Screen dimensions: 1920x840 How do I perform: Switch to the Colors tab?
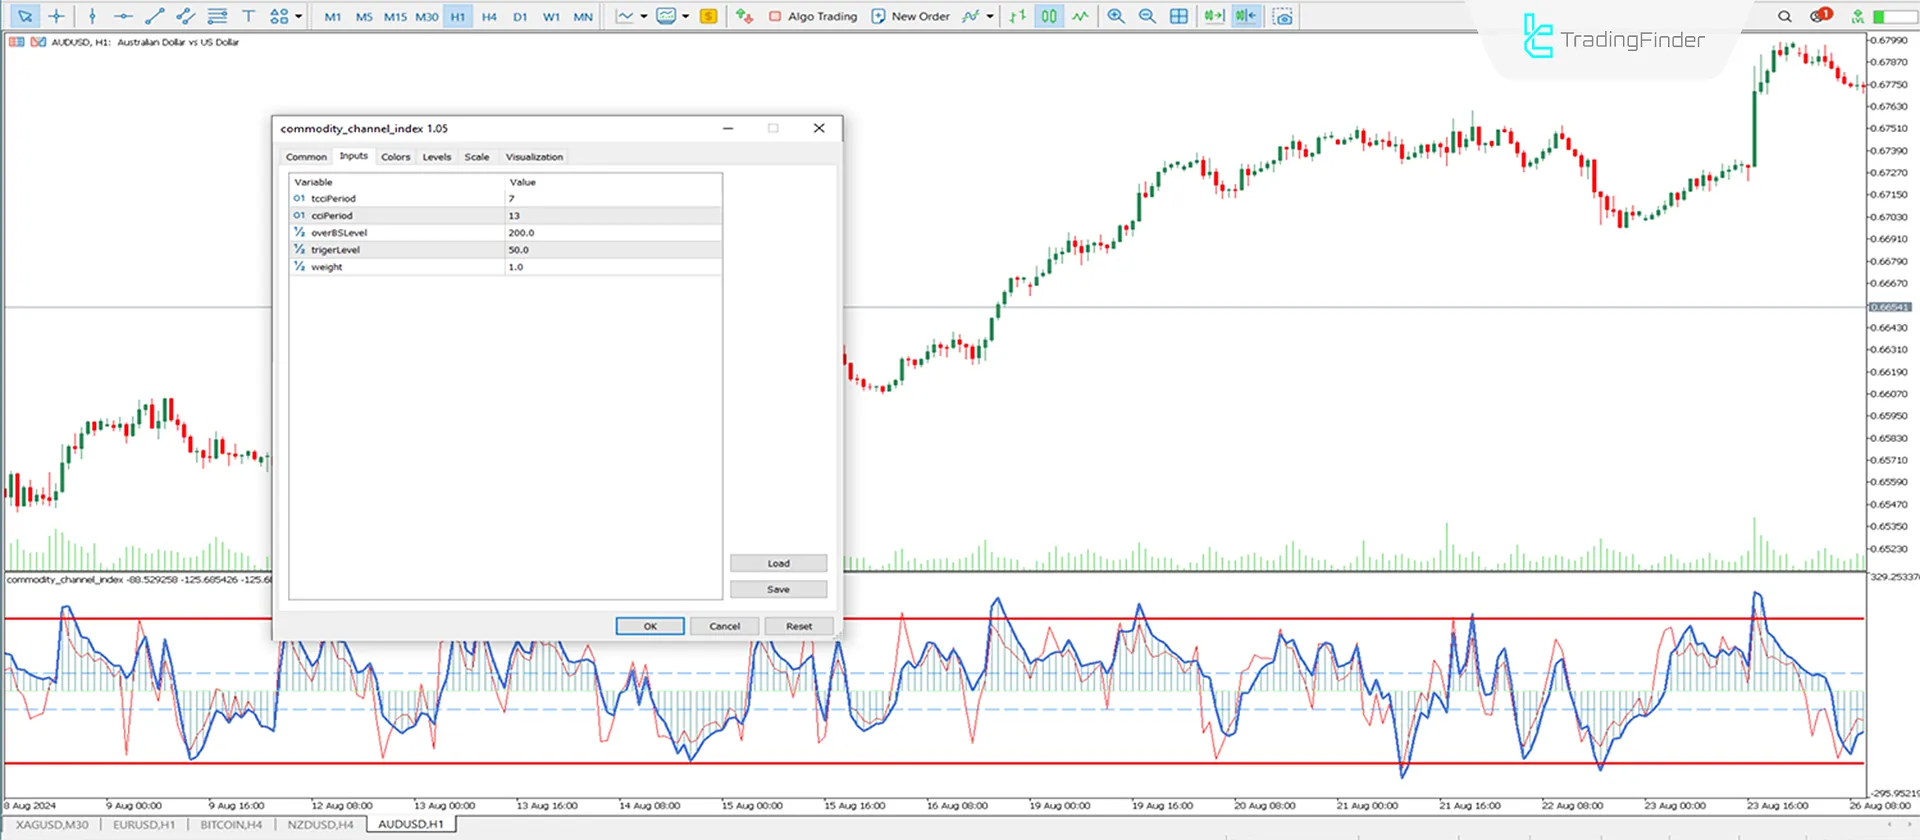coord(395,157)
